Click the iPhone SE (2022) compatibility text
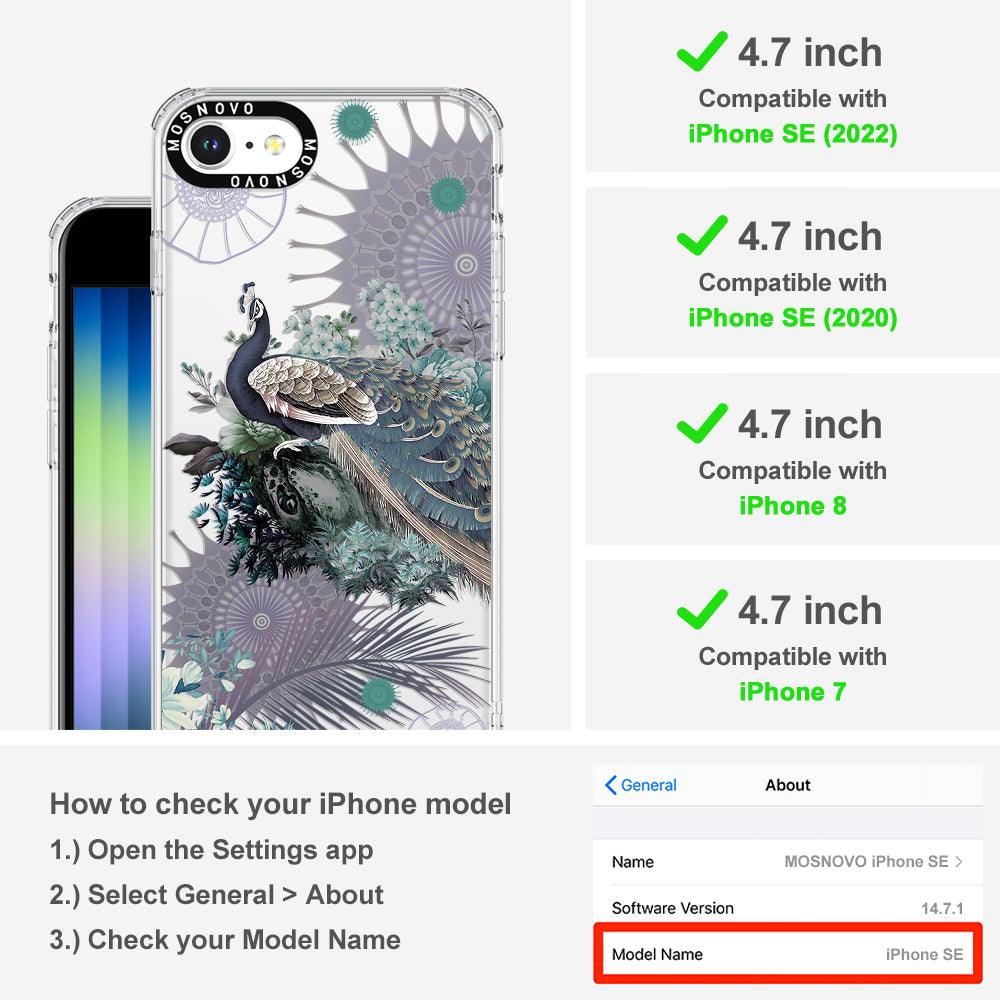 click(793, 134)
